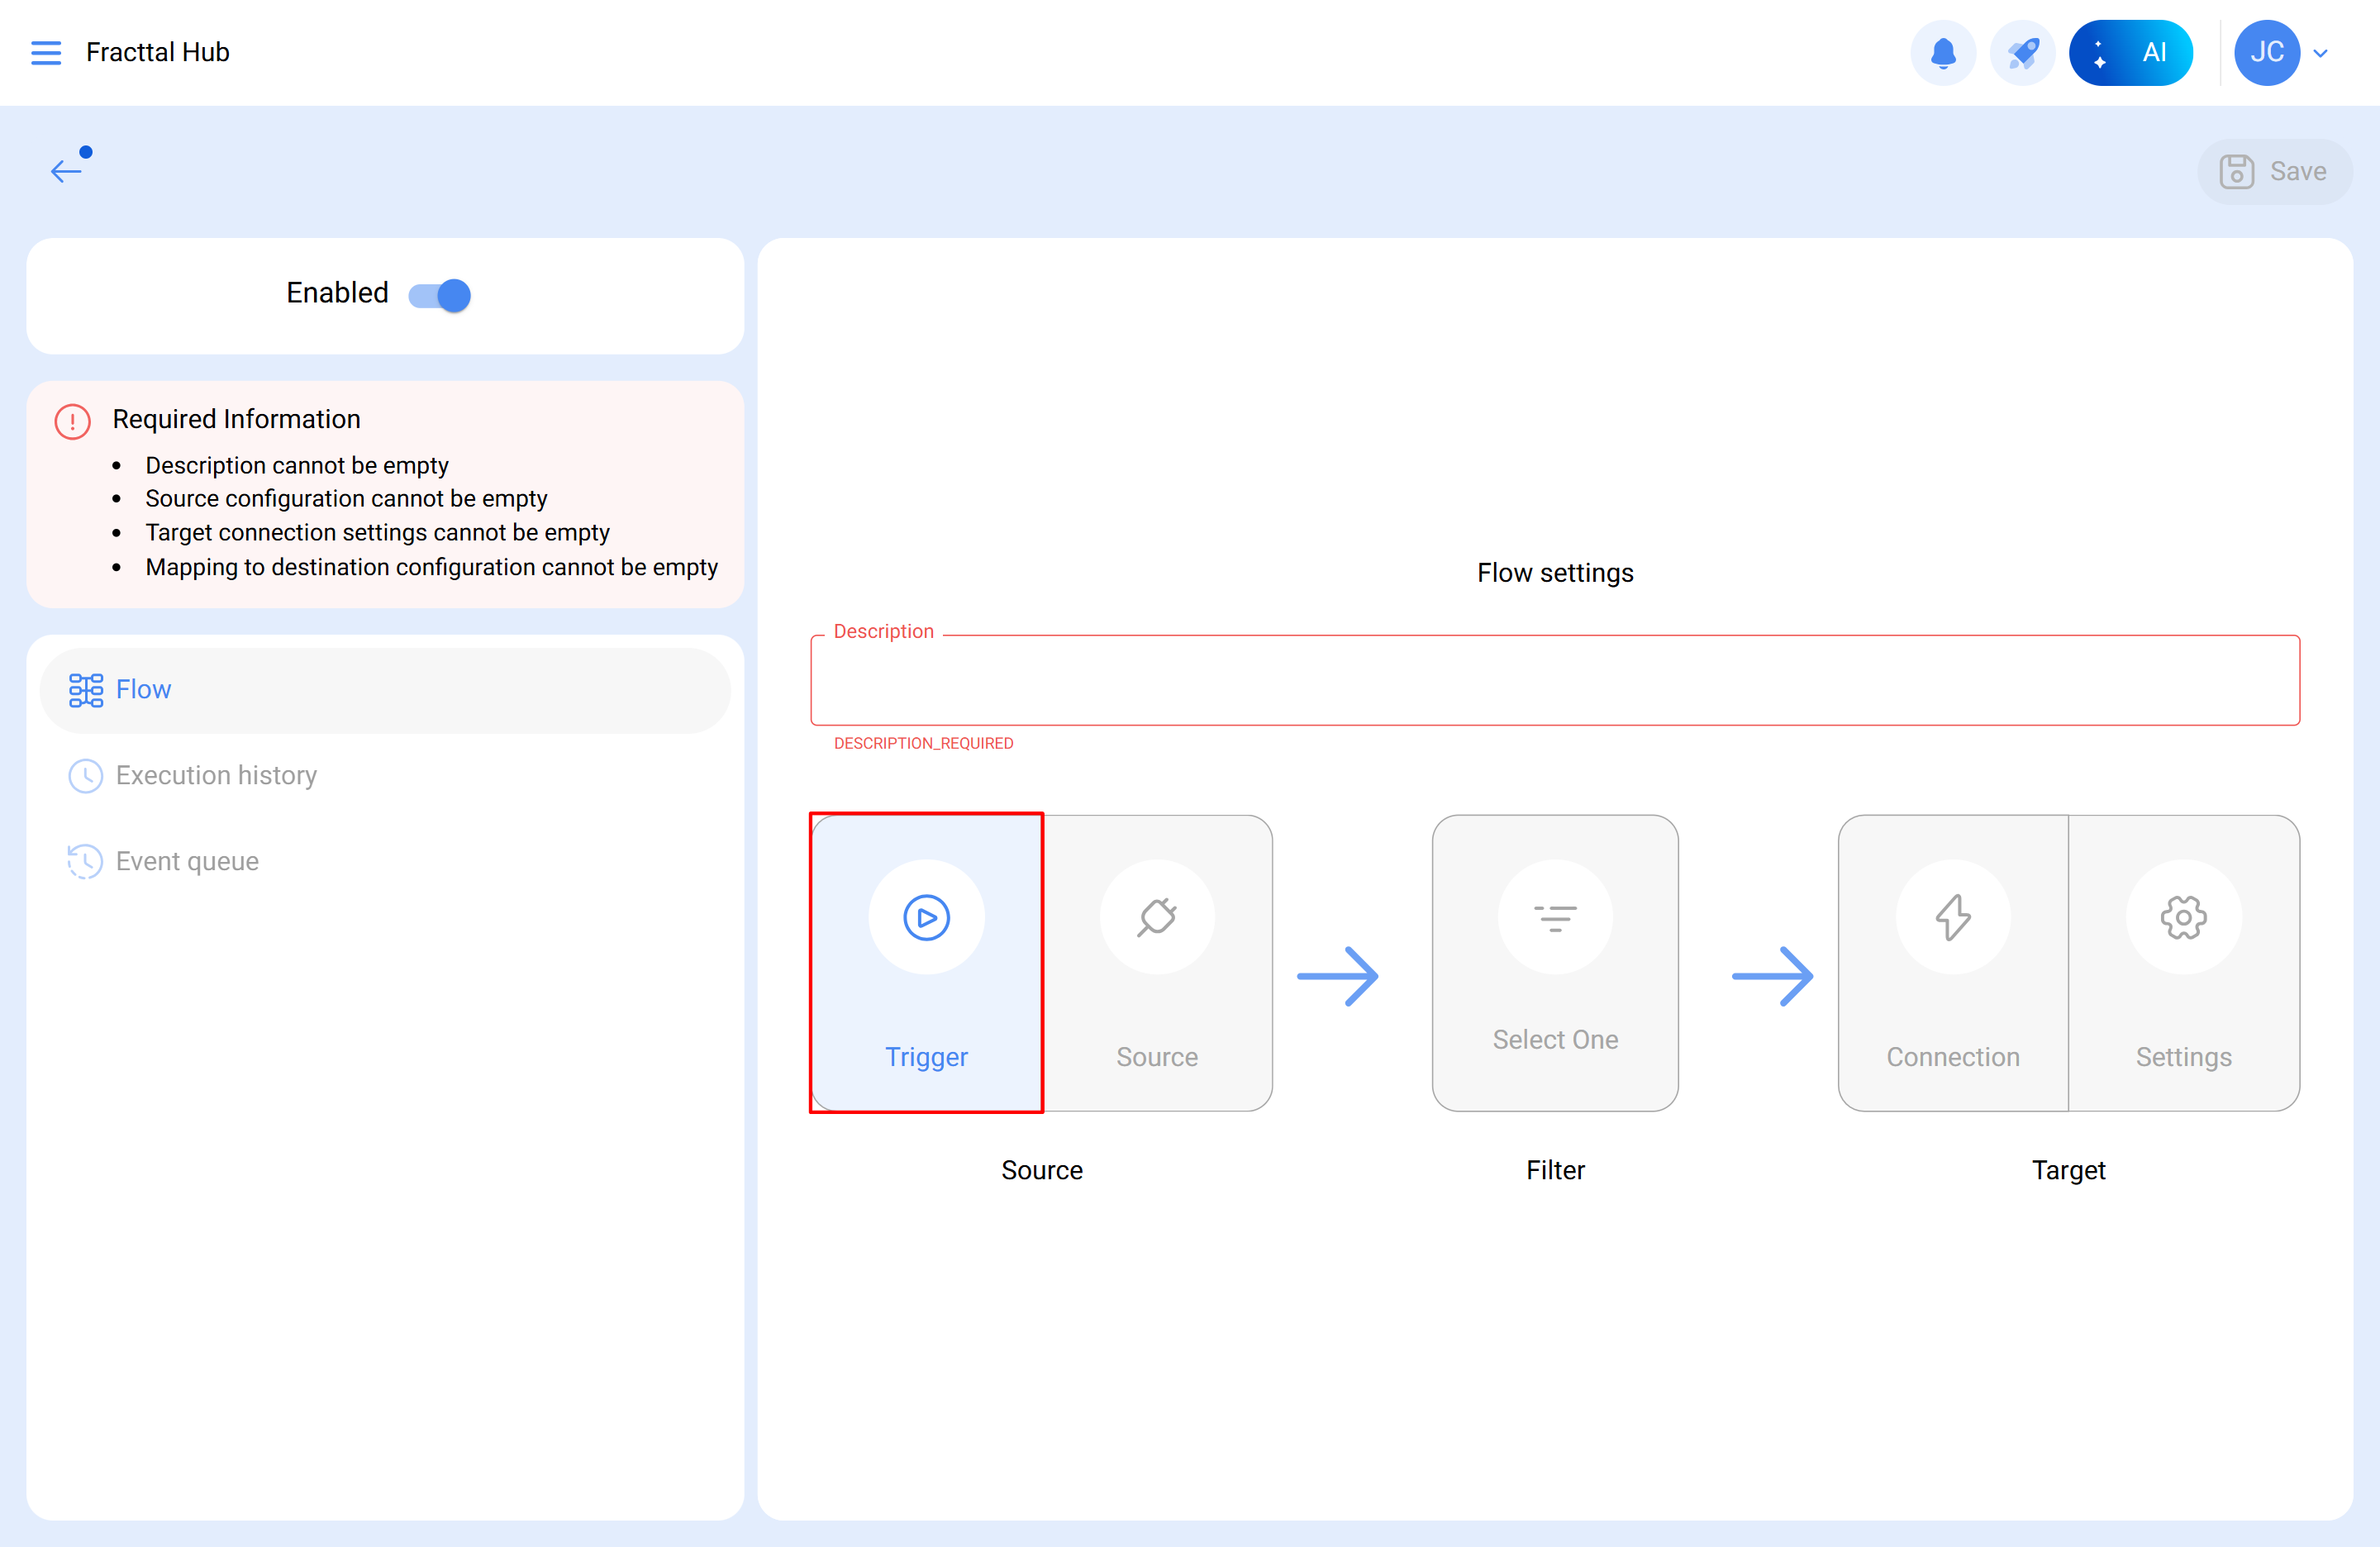The height and width of the screenshot is (1547, 2380).
Task: Click the rocket icon in header
Action: (2022, 52)
